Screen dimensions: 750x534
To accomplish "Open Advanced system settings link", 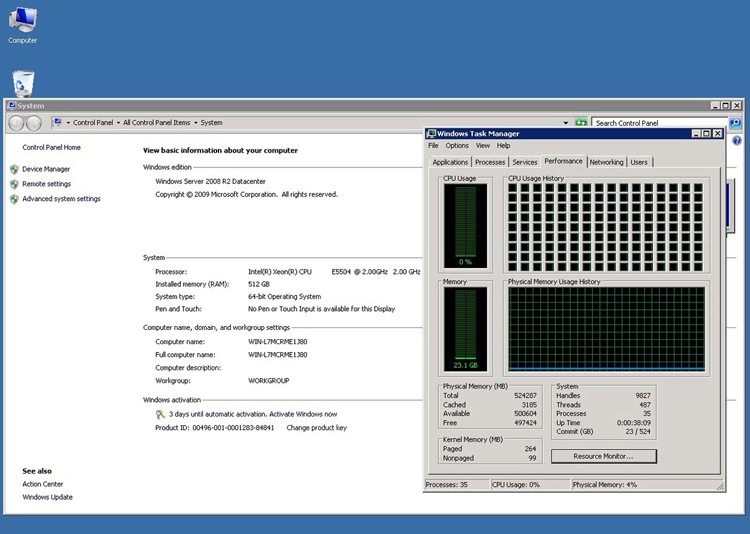I will (x=61, y=199).
